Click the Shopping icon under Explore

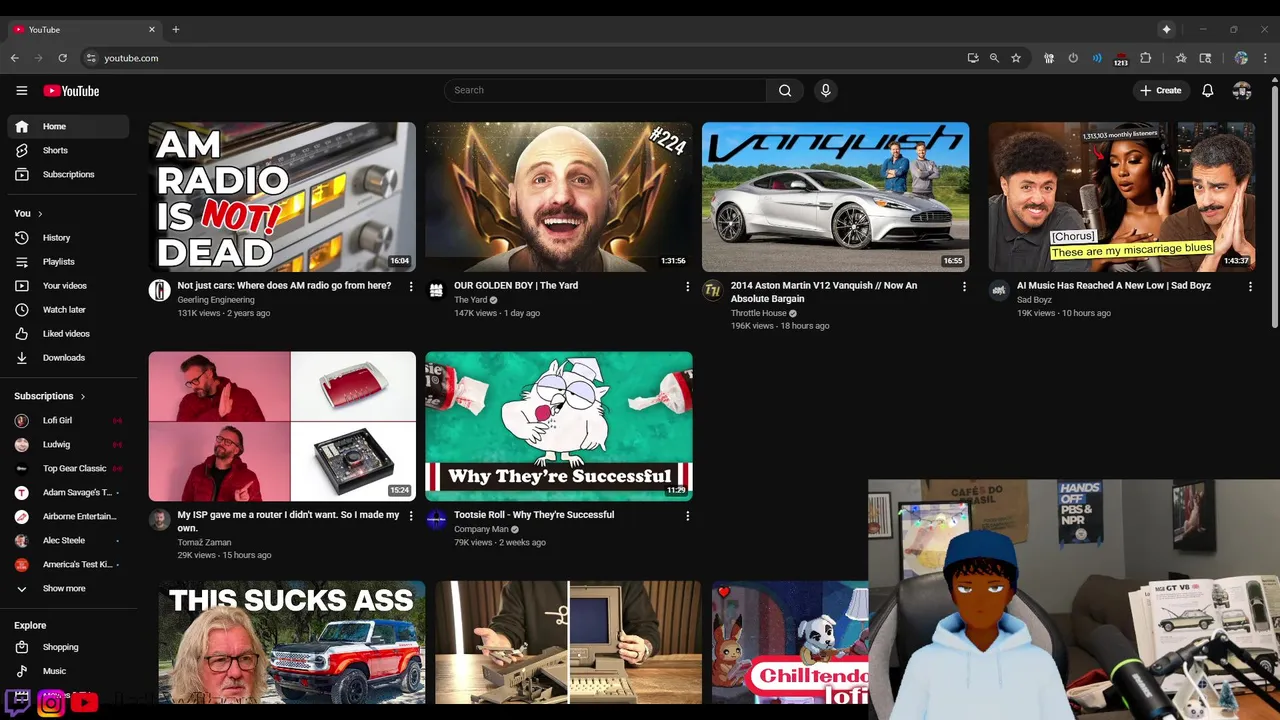22,647
